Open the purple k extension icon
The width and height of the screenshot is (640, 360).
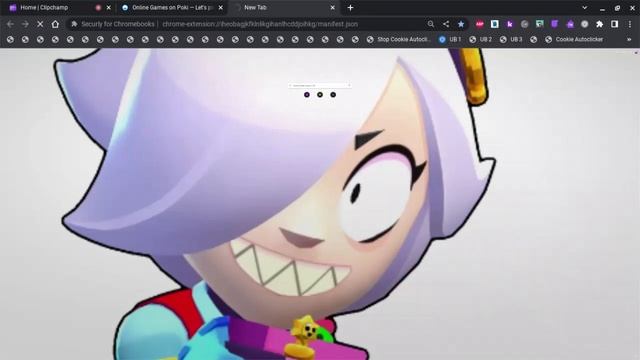tap(510, 24)
